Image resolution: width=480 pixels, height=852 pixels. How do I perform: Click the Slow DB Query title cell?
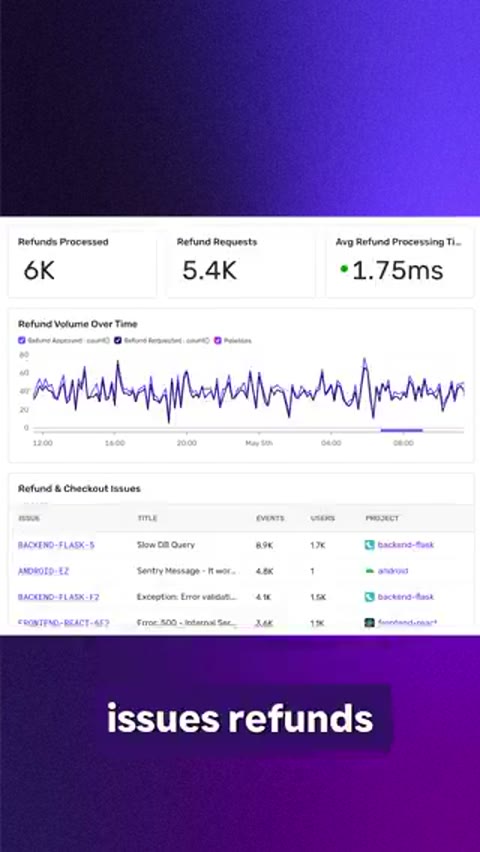[x=166, y=544]
